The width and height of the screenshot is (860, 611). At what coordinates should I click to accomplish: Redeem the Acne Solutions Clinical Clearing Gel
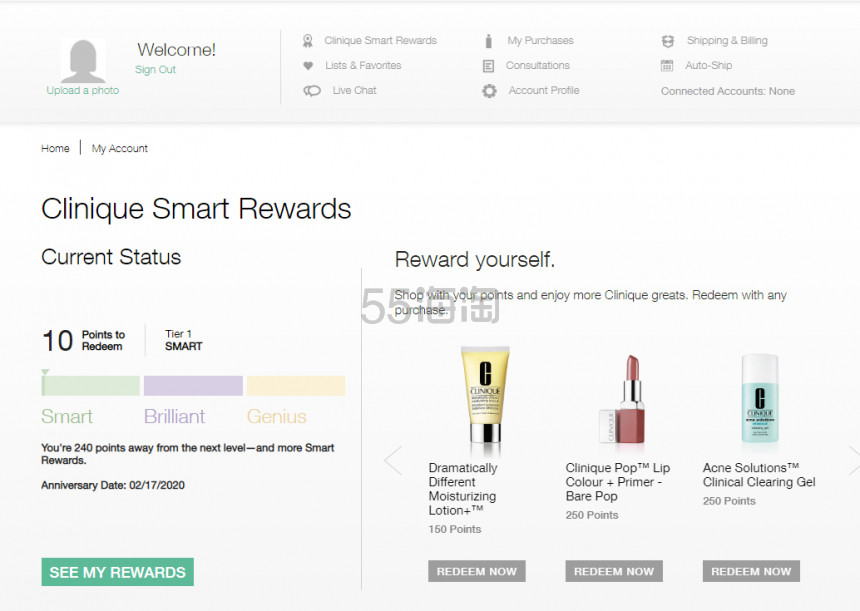751,572
